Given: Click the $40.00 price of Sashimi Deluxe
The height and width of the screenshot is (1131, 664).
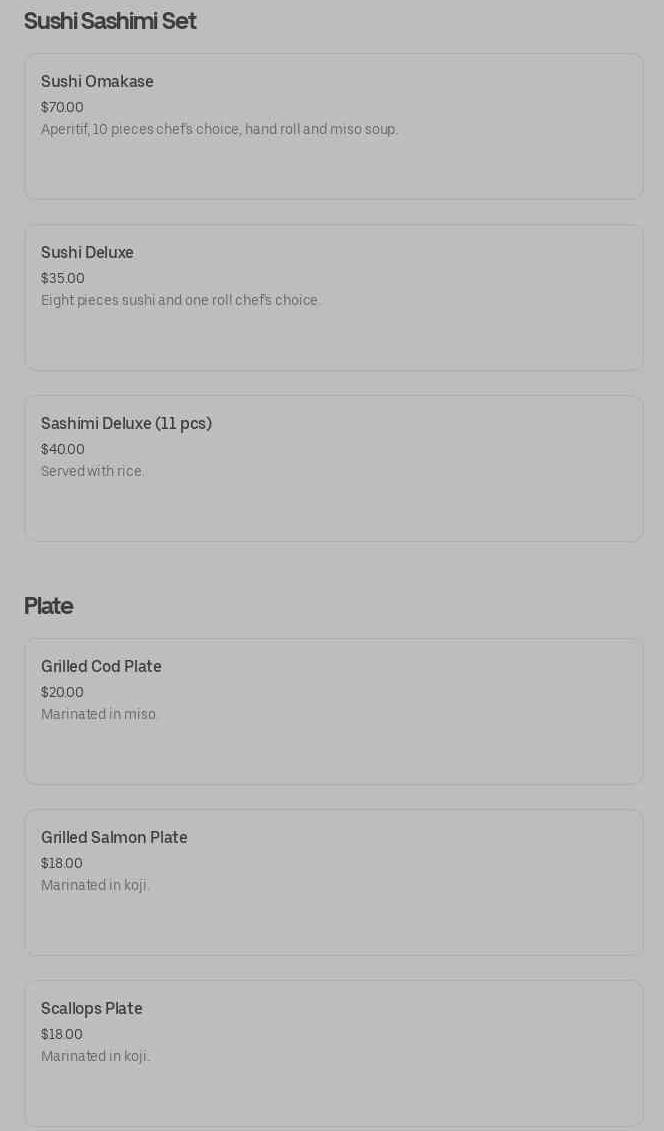Looking at the screenshot, I should coord(63,449).
